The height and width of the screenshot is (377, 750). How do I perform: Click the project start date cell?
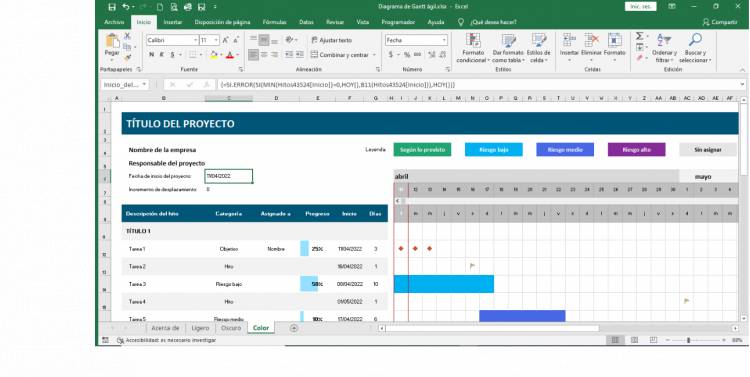[229, 176]
